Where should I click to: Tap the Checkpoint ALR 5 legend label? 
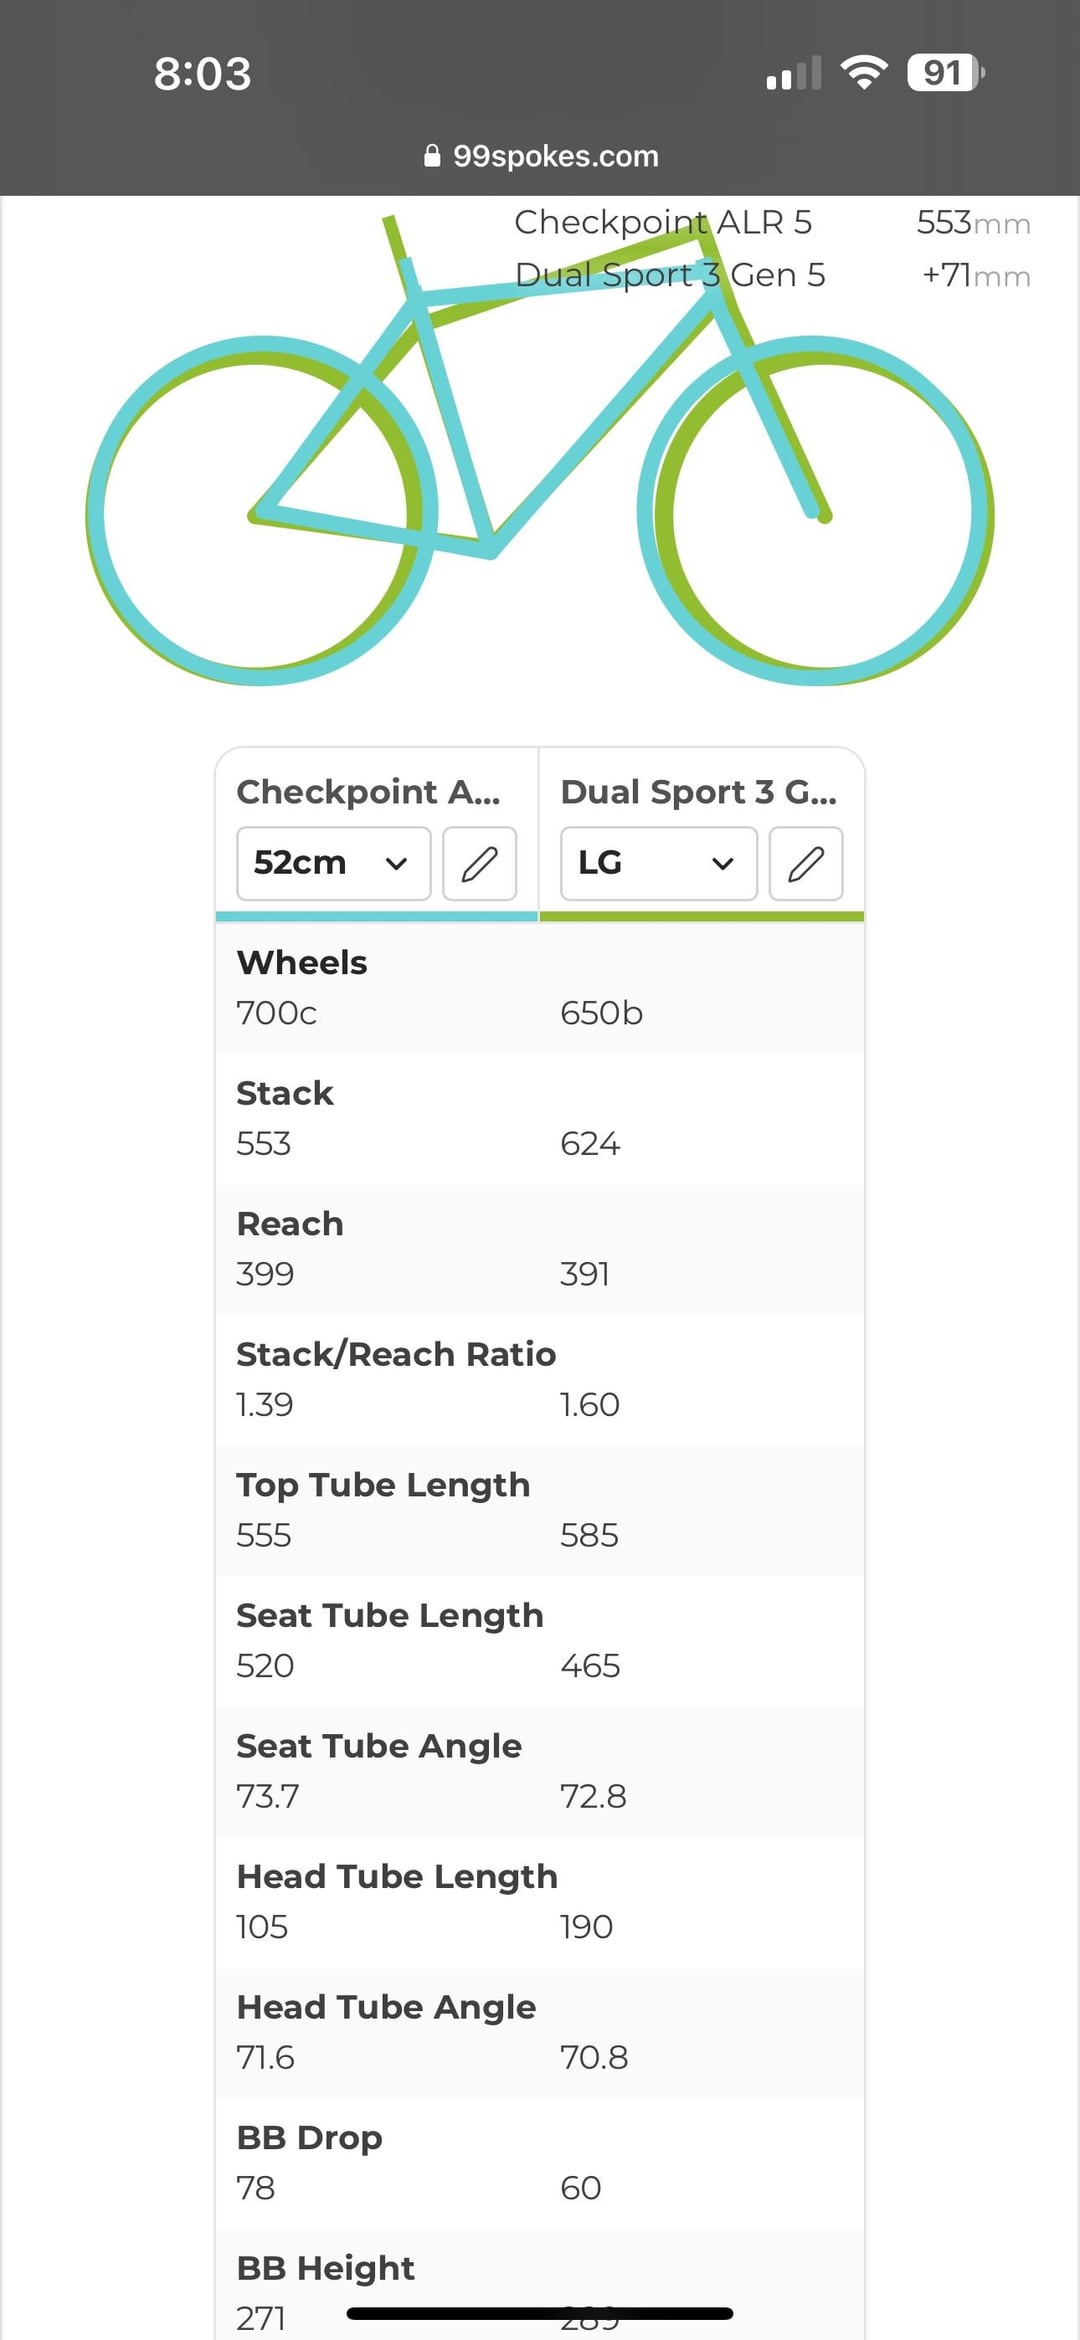click(663, 222)
